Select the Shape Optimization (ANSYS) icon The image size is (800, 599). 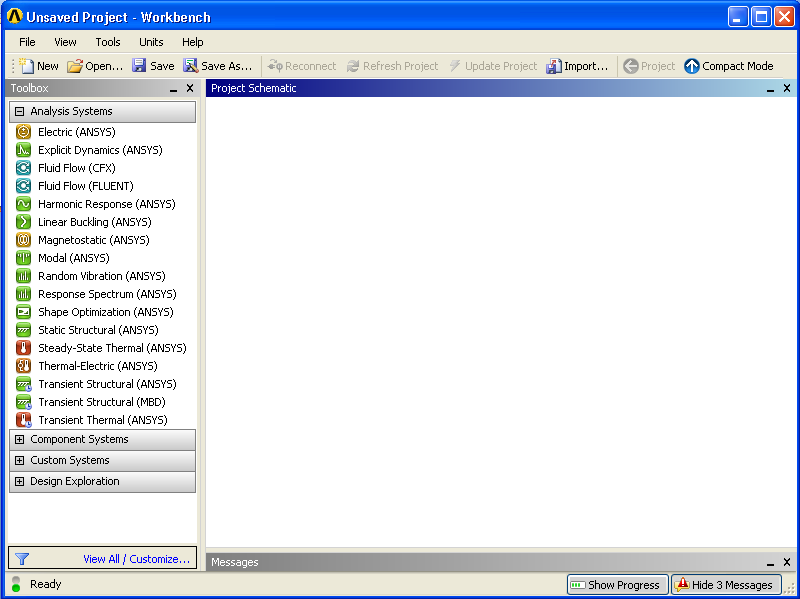pyautogui.click(x=23, y=312)
